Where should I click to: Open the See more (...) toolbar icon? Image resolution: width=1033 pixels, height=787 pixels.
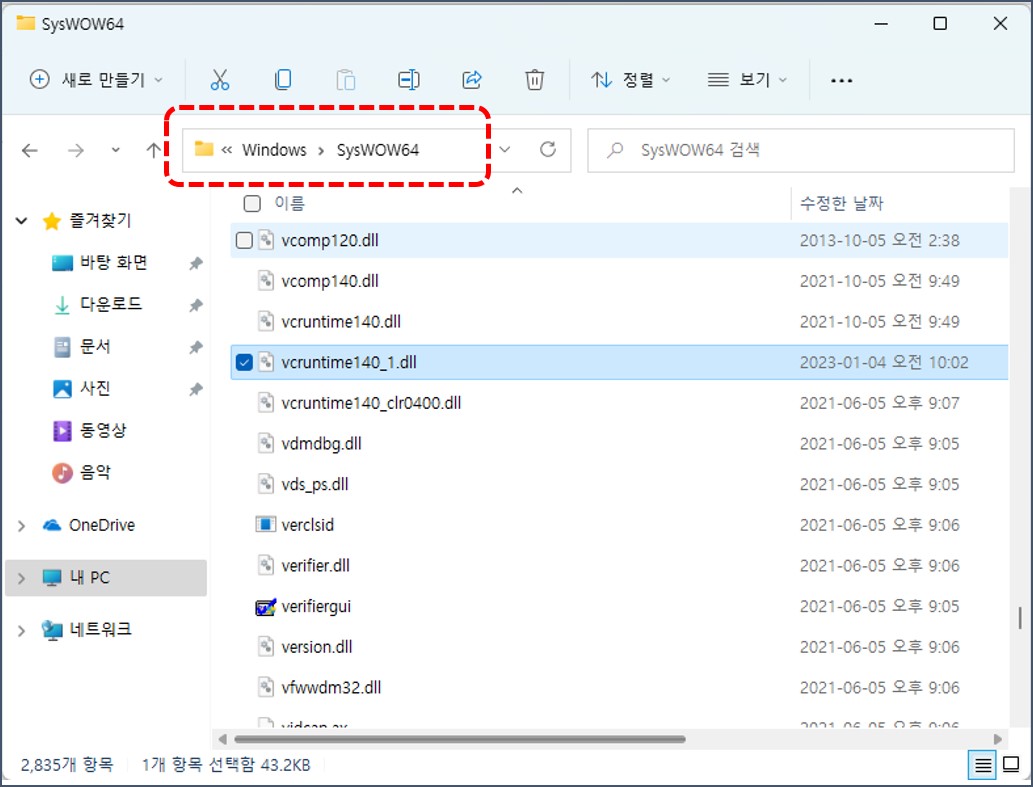click(841, 80)
